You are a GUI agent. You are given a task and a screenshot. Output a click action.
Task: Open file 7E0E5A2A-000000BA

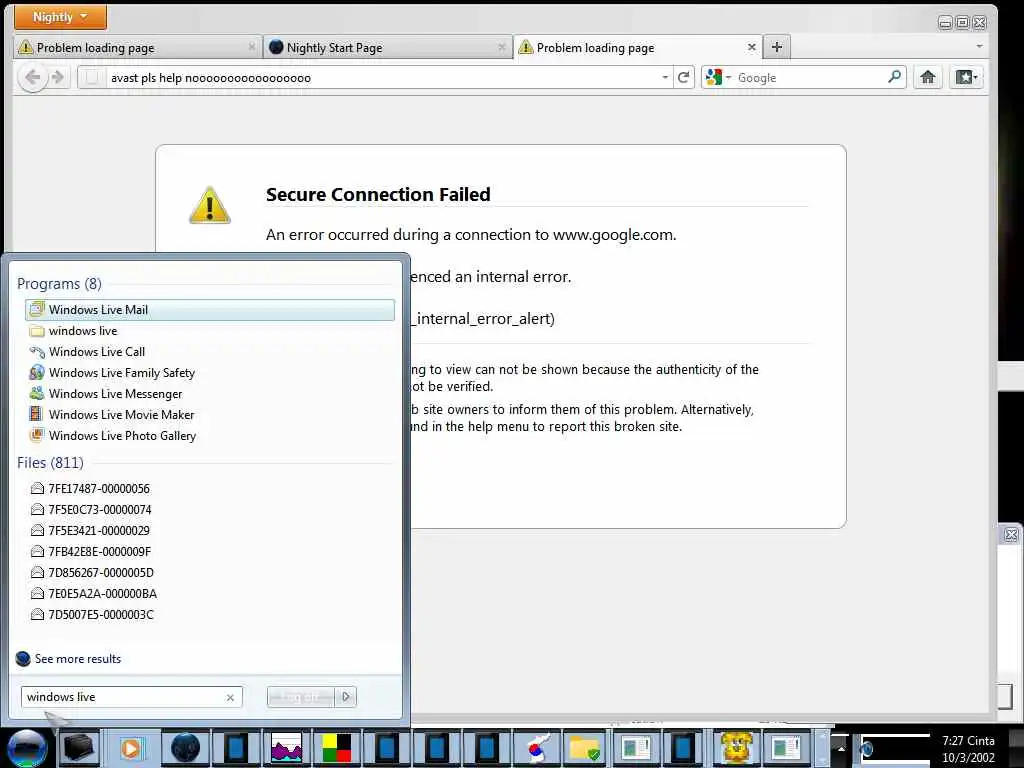click(210, 594)
